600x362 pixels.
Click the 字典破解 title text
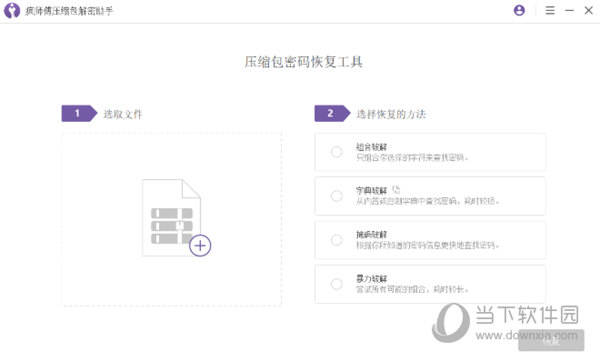click(x=371, y=191)
